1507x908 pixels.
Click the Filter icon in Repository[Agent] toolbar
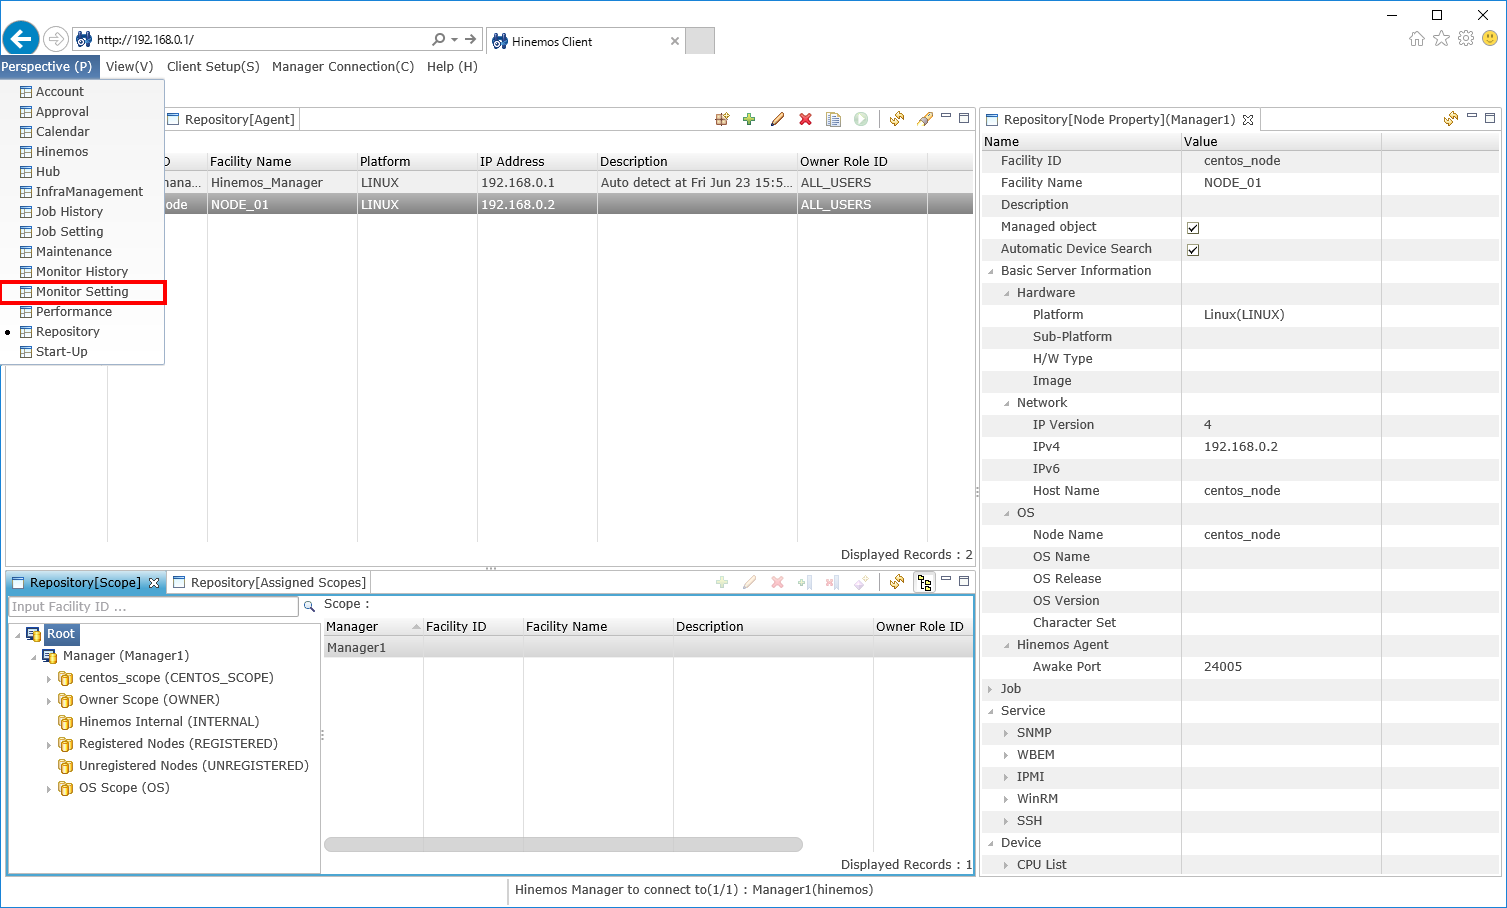pos(925,119)
